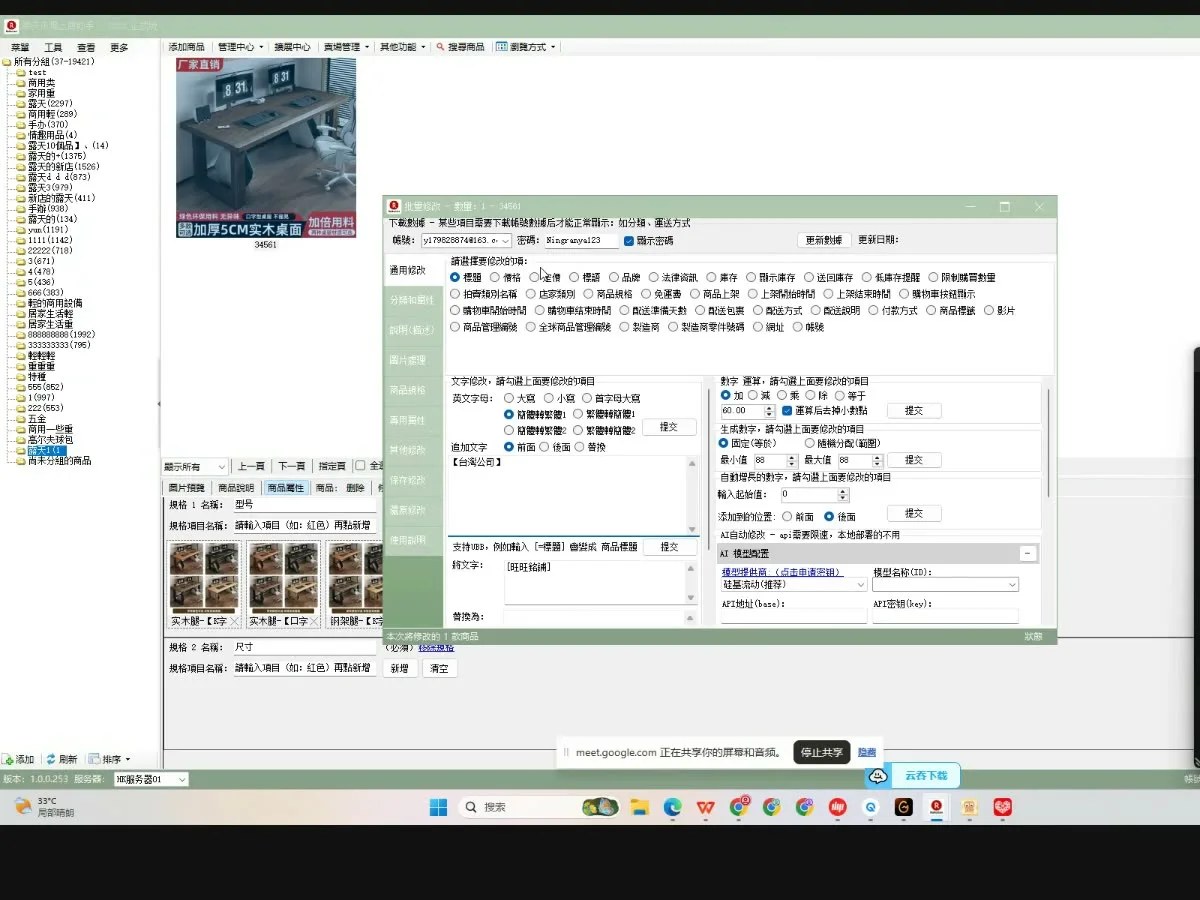Click the 停止共享 button
This screenshot has width=1200, height=900.
(822, 752)
